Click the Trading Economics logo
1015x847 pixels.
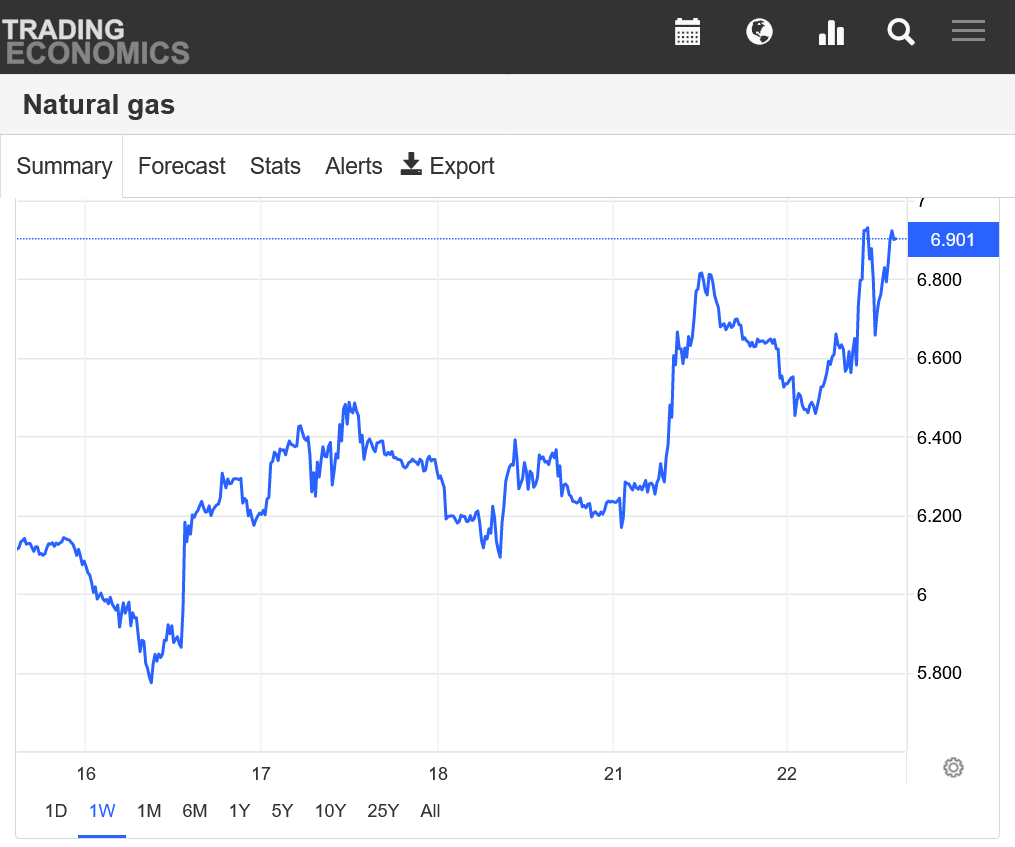tap(95, 41)
